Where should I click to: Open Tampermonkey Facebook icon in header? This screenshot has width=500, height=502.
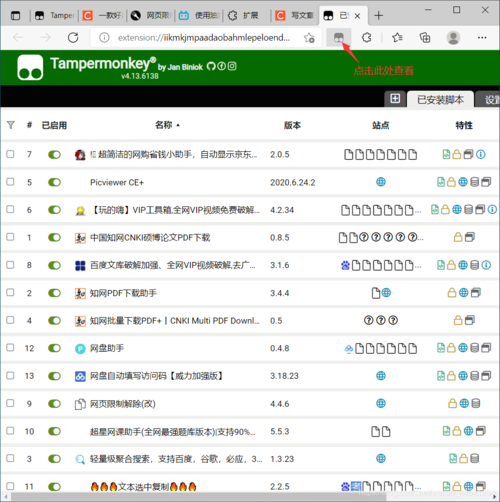221,66
